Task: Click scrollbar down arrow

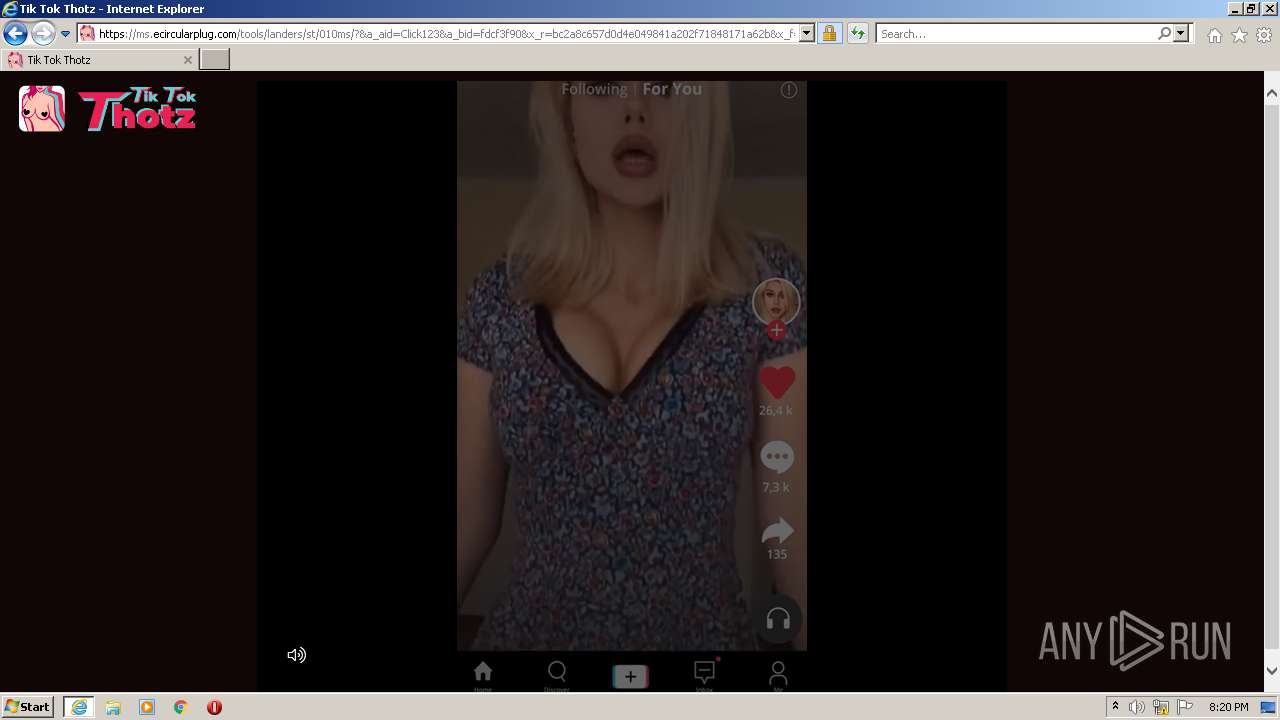Action: pos(1272,671)
